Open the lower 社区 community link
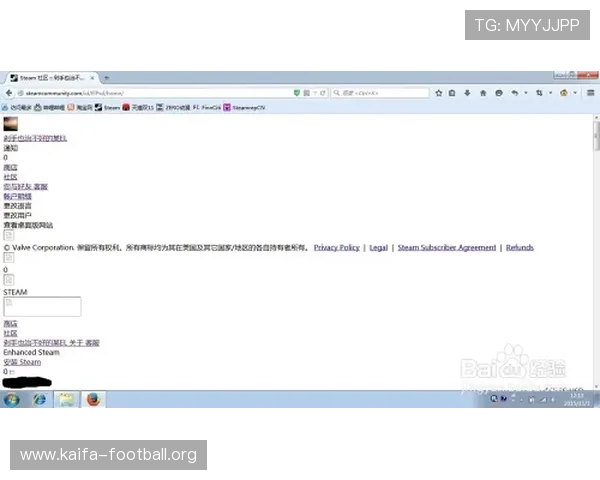The width and height of the screenshot is (600, 480). (x=10, y=333)
